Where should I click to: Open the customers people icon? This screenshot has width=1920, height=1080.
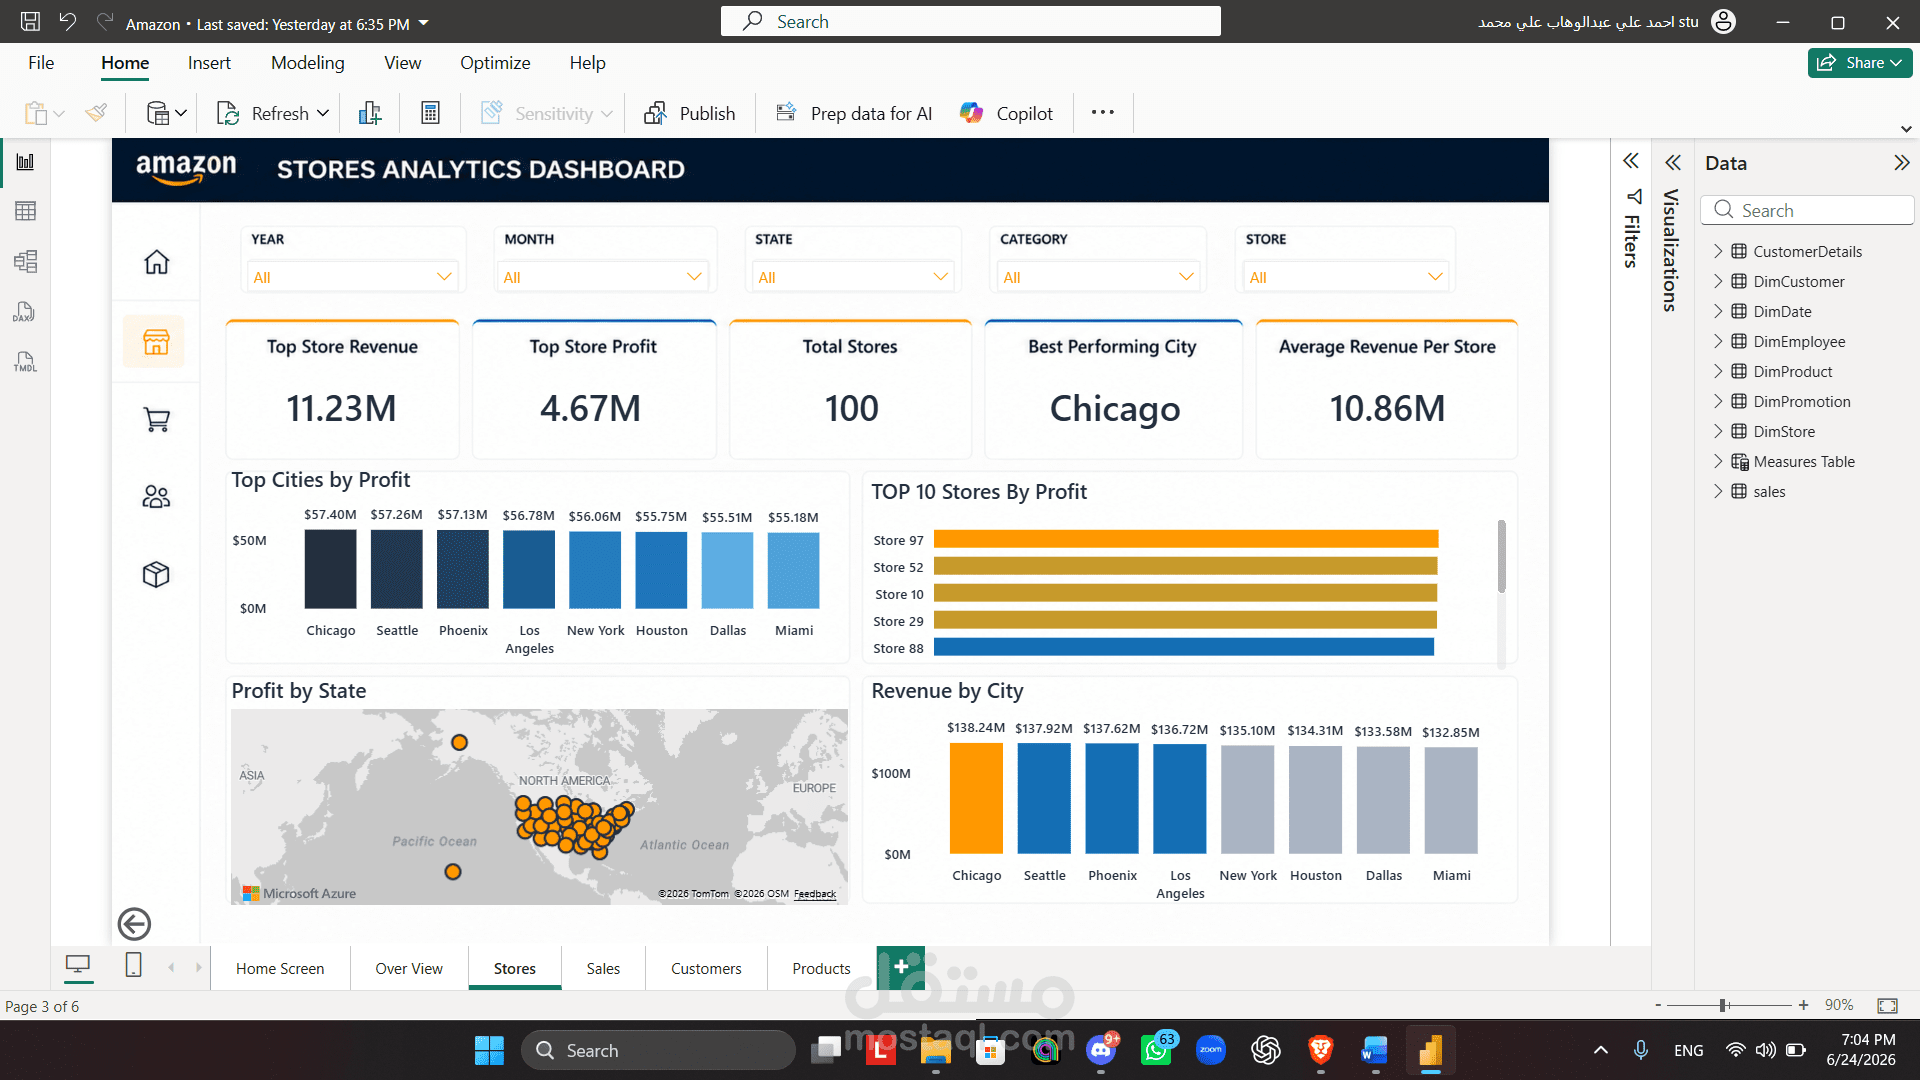tap(156, 497)
